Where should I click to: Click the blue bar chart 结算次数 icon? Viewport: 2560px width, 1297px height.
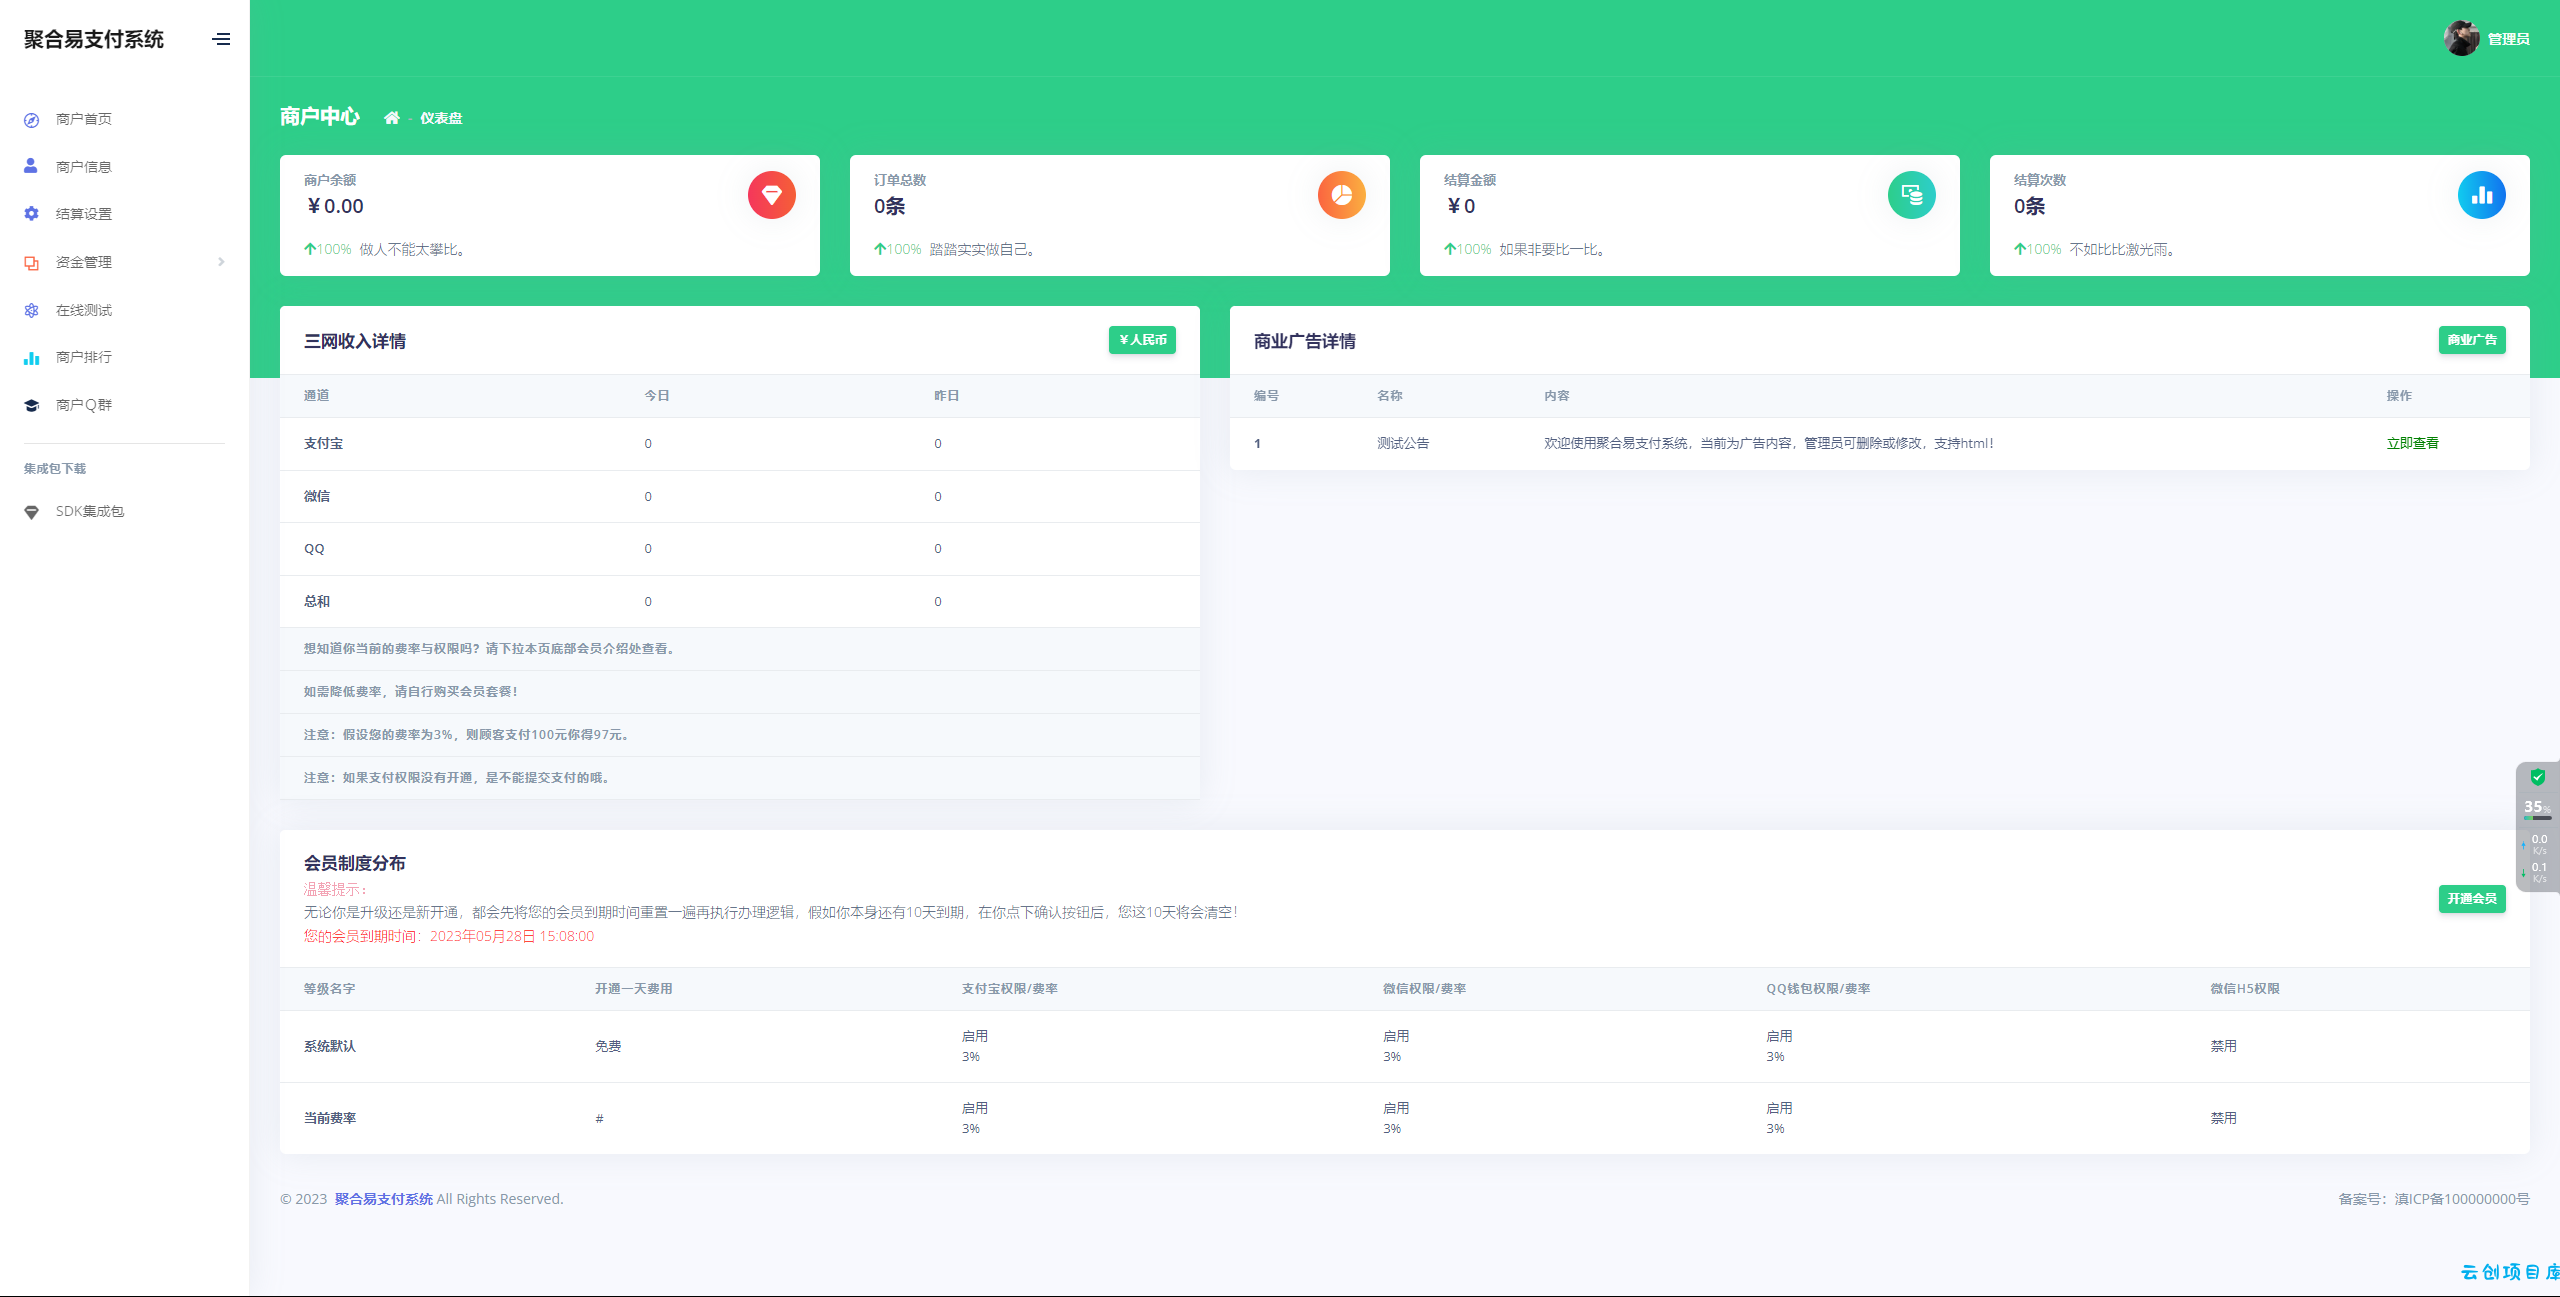[x=2481, y=195]
